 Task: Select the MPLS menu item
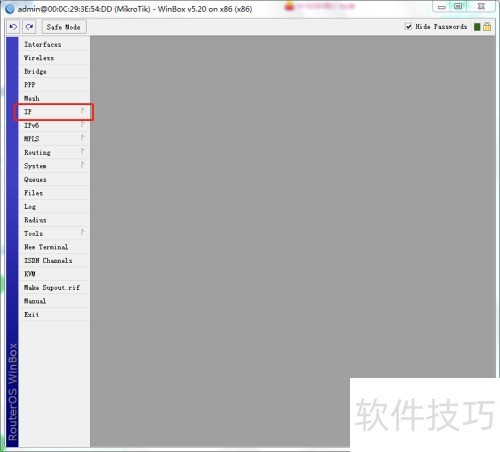click(54, 139)
